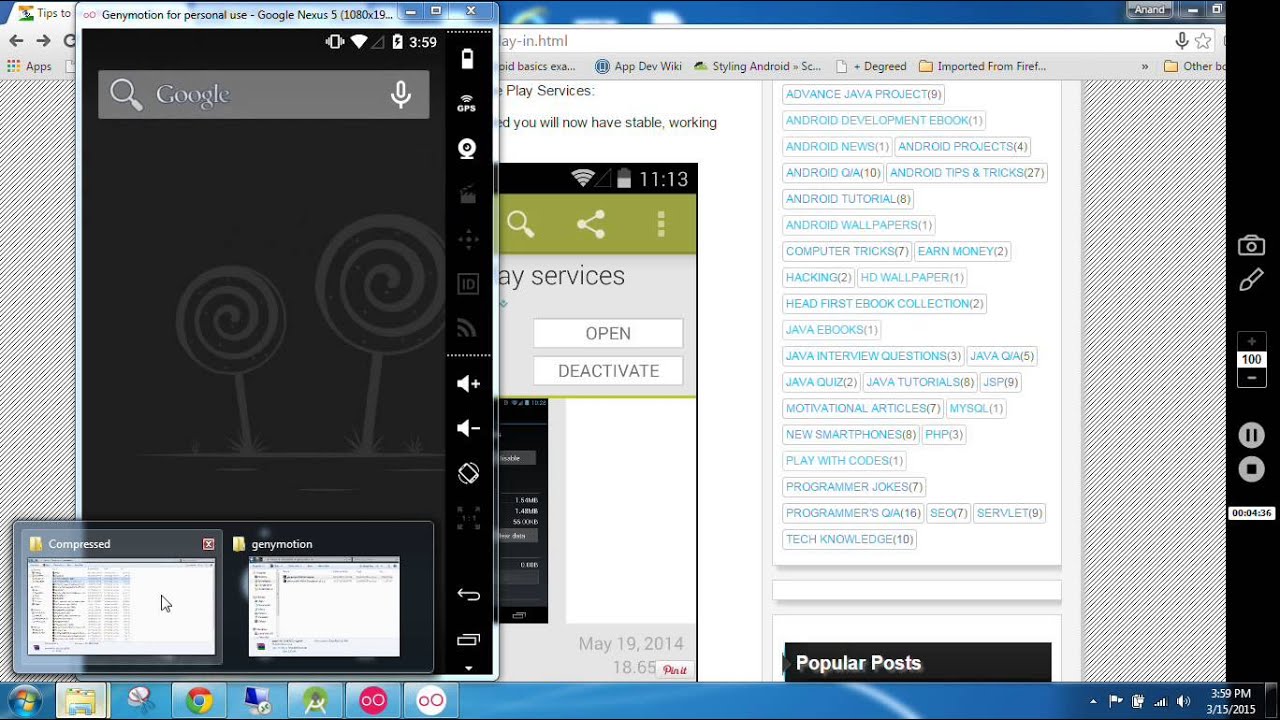Click Chrome back navigation arrow
Image resolution: width=1280 pixels, height=720 pixels.
pyautogui.click(x=16, y=41)
